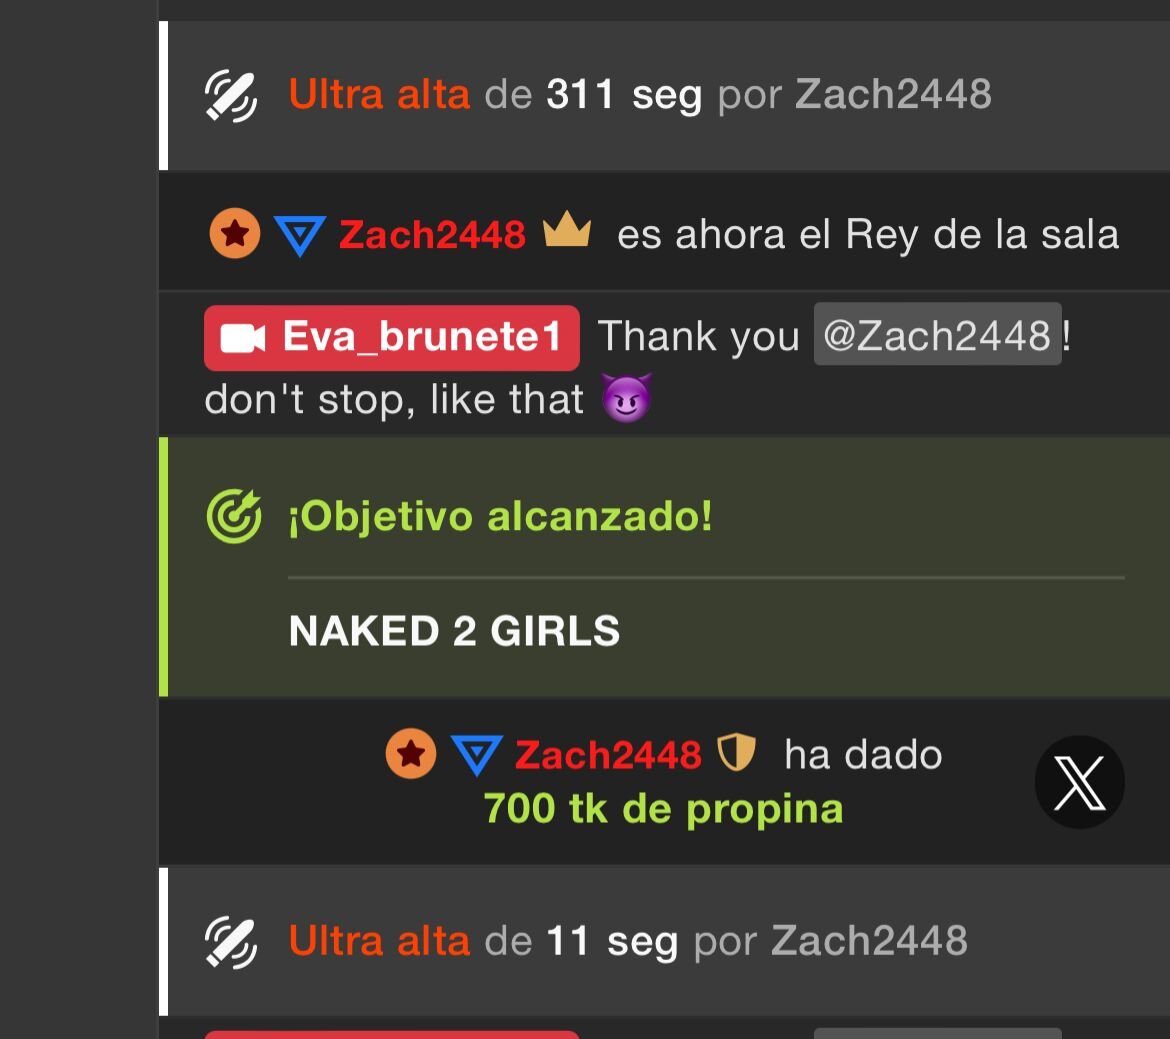Click the target icon beside Objetivo alcanzado
This screenshot has width=1170, height=1039.
(x=234, y=516)
